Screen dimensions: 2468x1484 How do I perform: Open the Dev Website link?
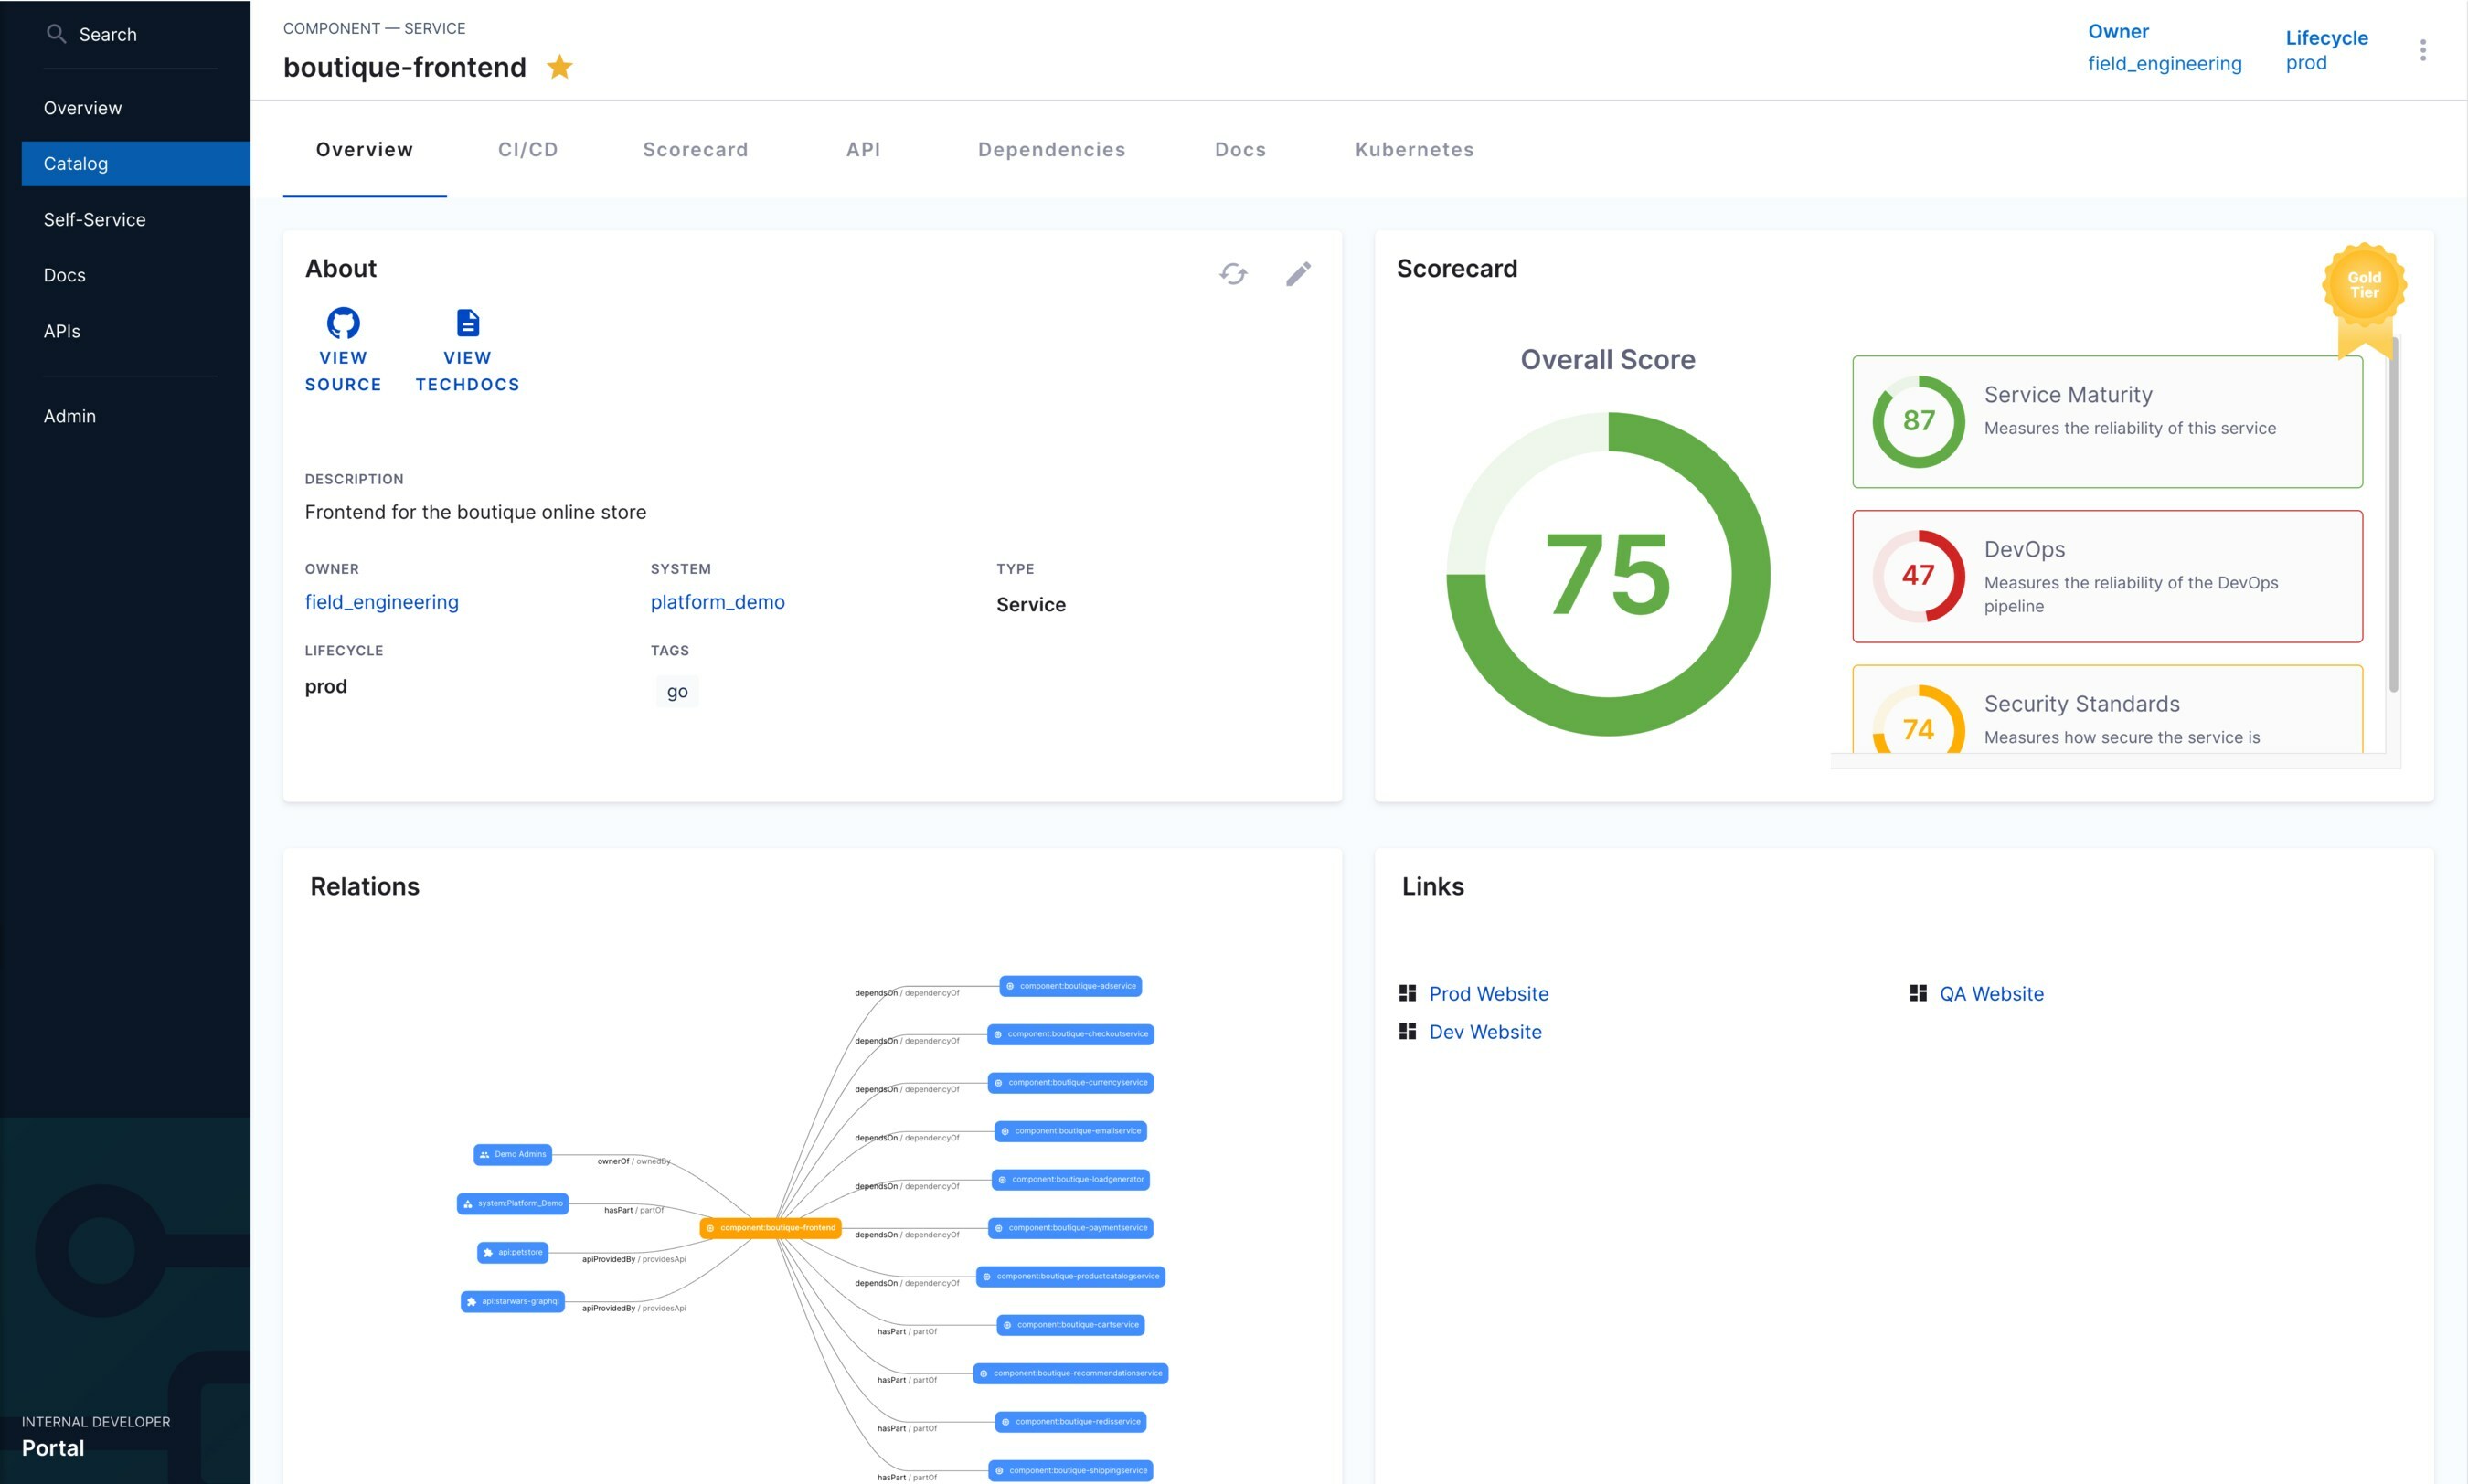(1485, 1032)
